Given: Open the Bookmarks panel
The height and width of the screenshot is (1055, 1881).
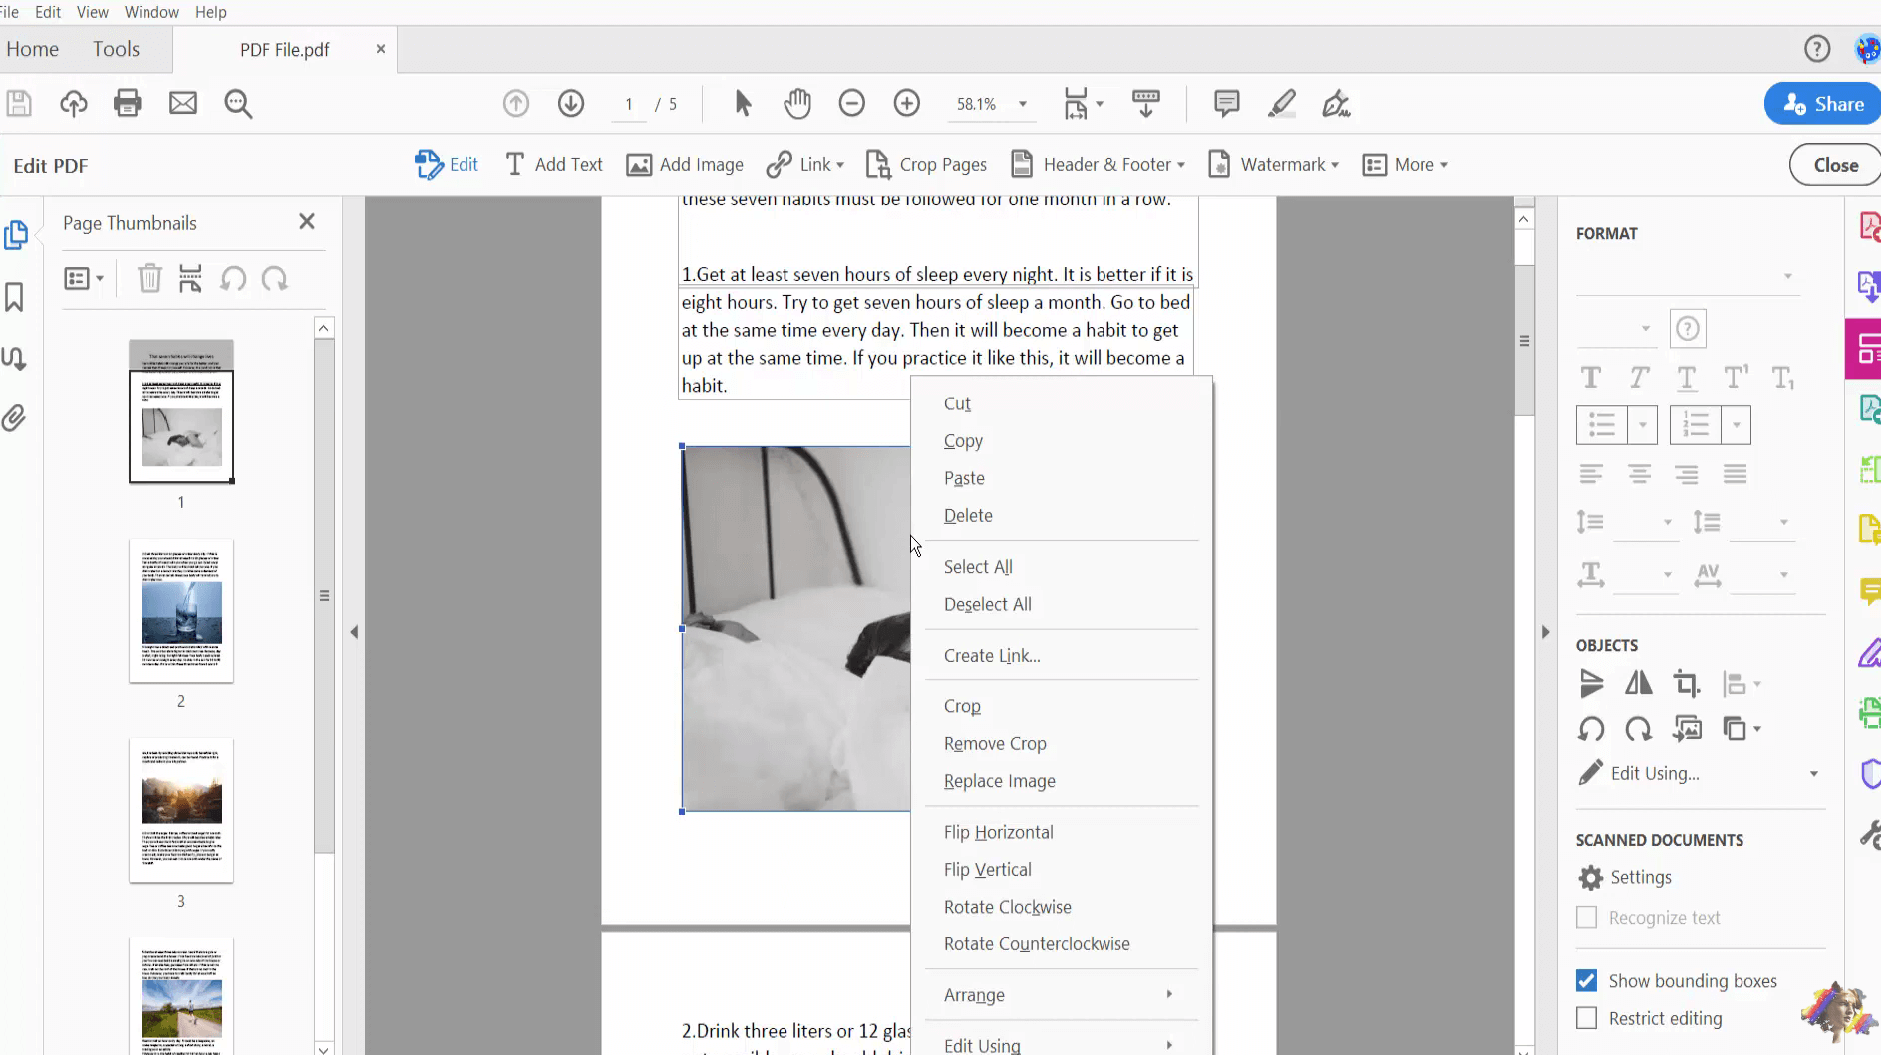Looking at the screenshot, I should (x=14, y=297).
